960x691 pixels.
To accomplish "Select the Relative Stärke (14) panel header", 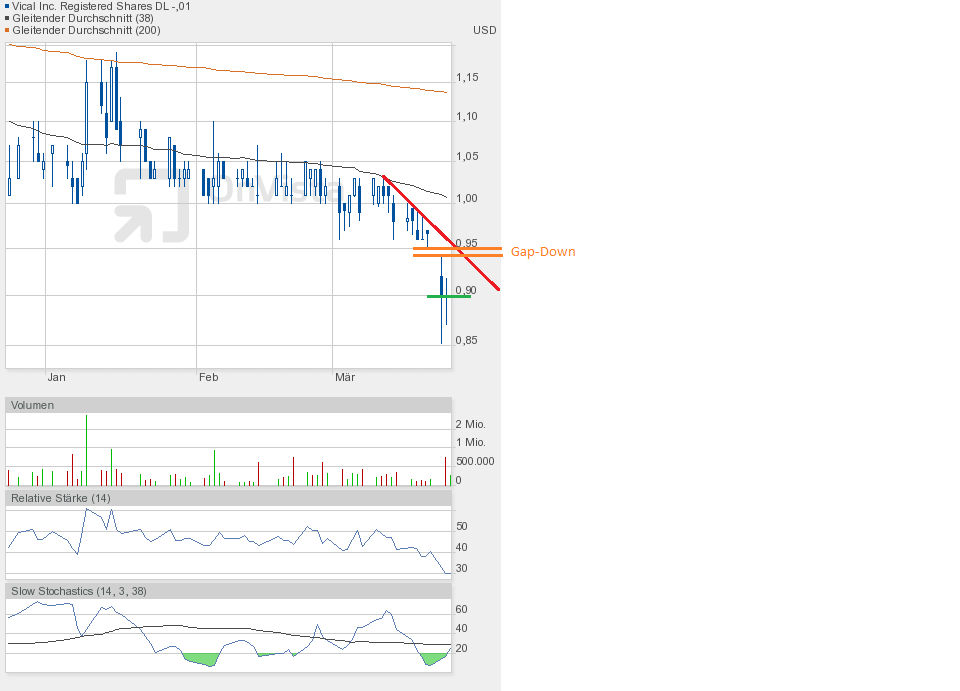I will [x=60, y=497].
